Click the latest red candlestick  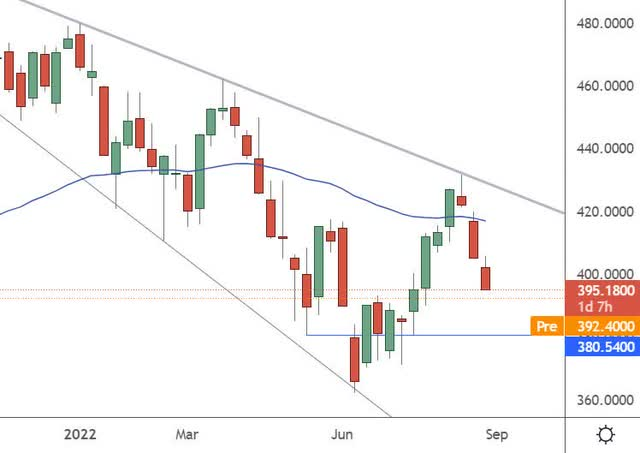coord(486,277)
